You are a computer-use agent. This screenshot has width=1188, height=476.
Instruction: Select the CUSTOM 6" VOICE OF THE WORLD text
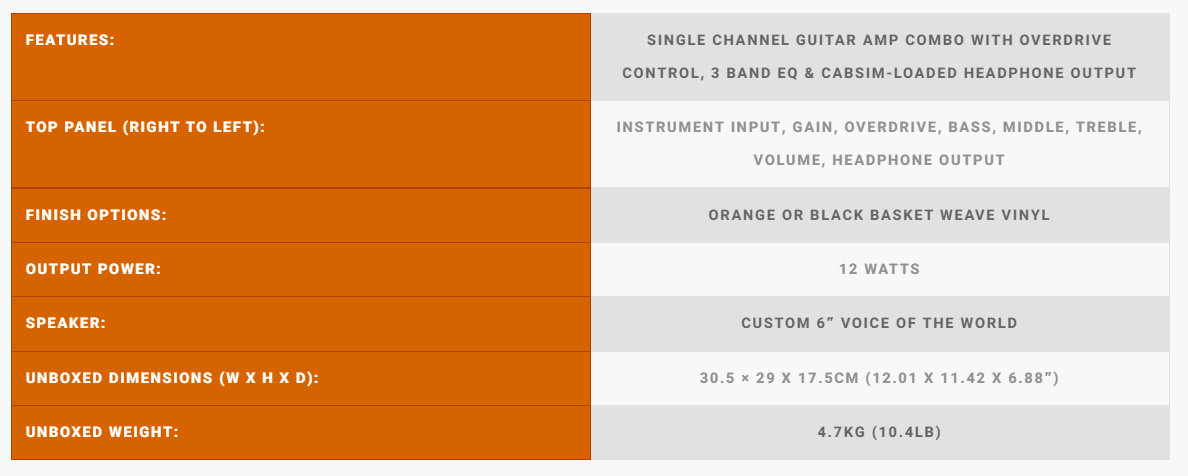pos(879,323)
